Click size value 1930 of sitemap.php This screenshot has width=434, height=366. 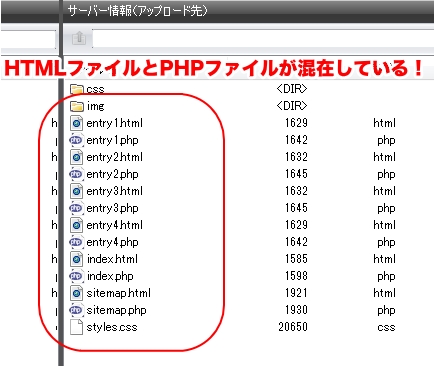[296, 310]
